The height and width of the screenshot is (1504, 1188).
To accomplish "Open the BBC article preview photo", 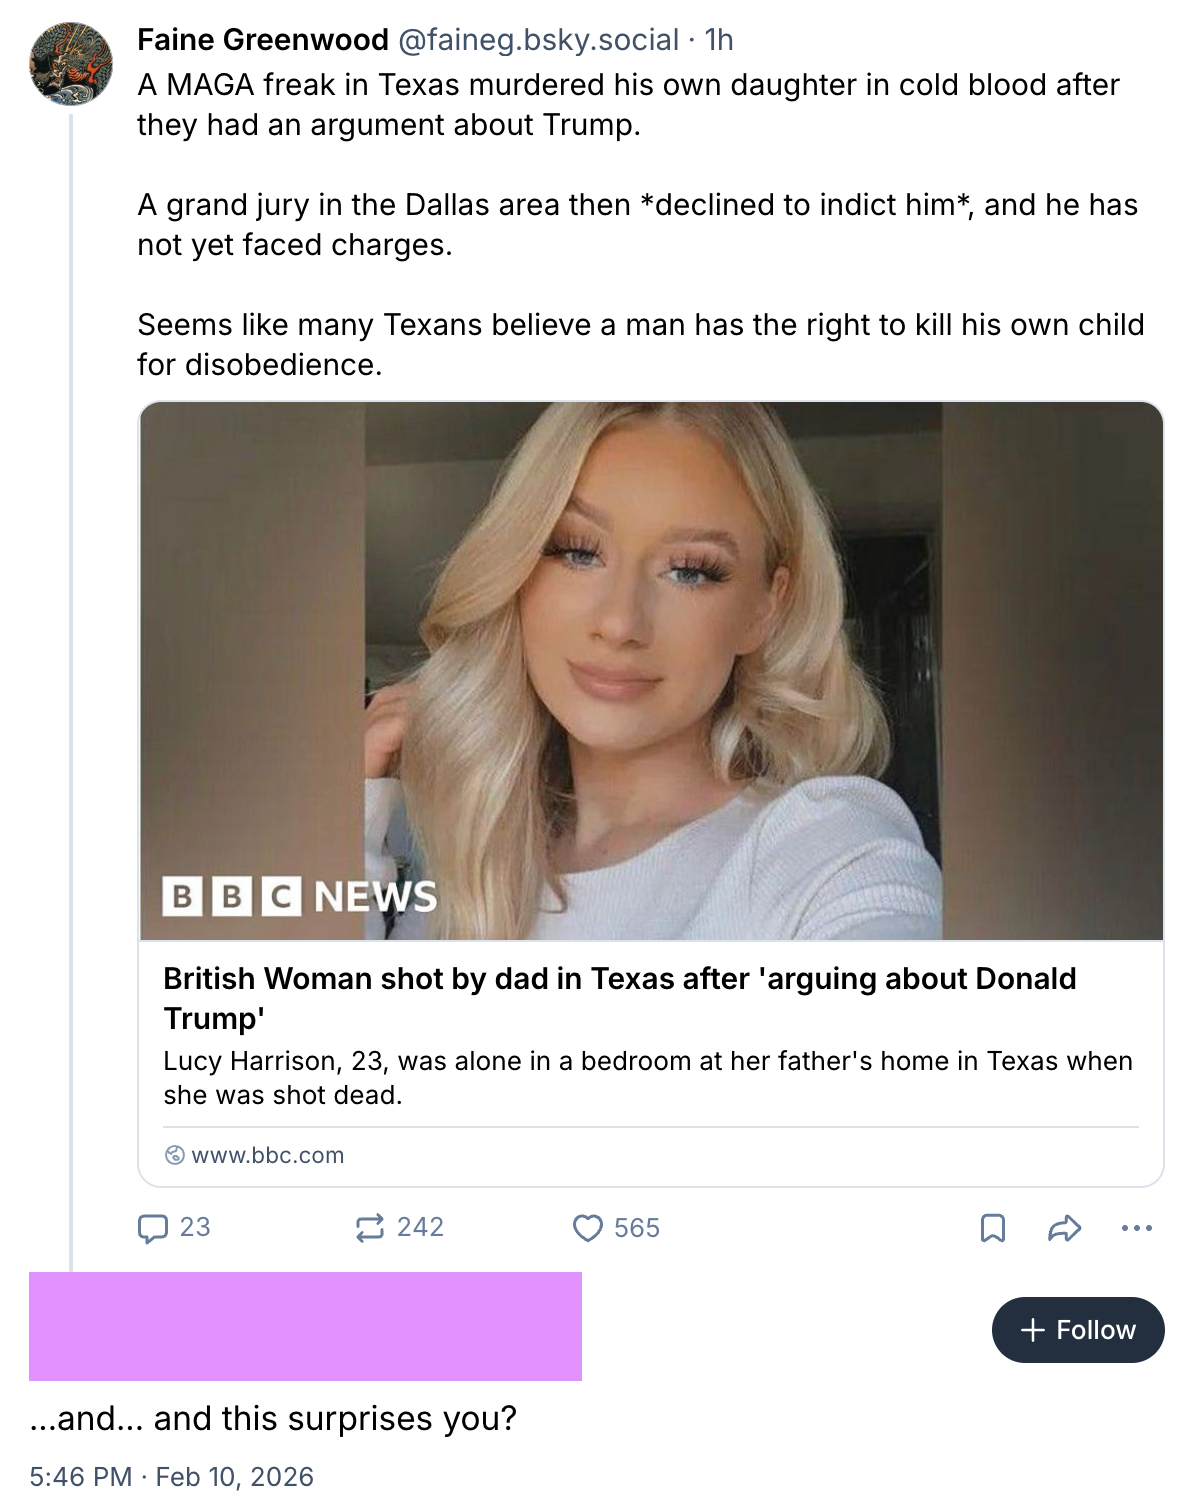I will (651, 670).
